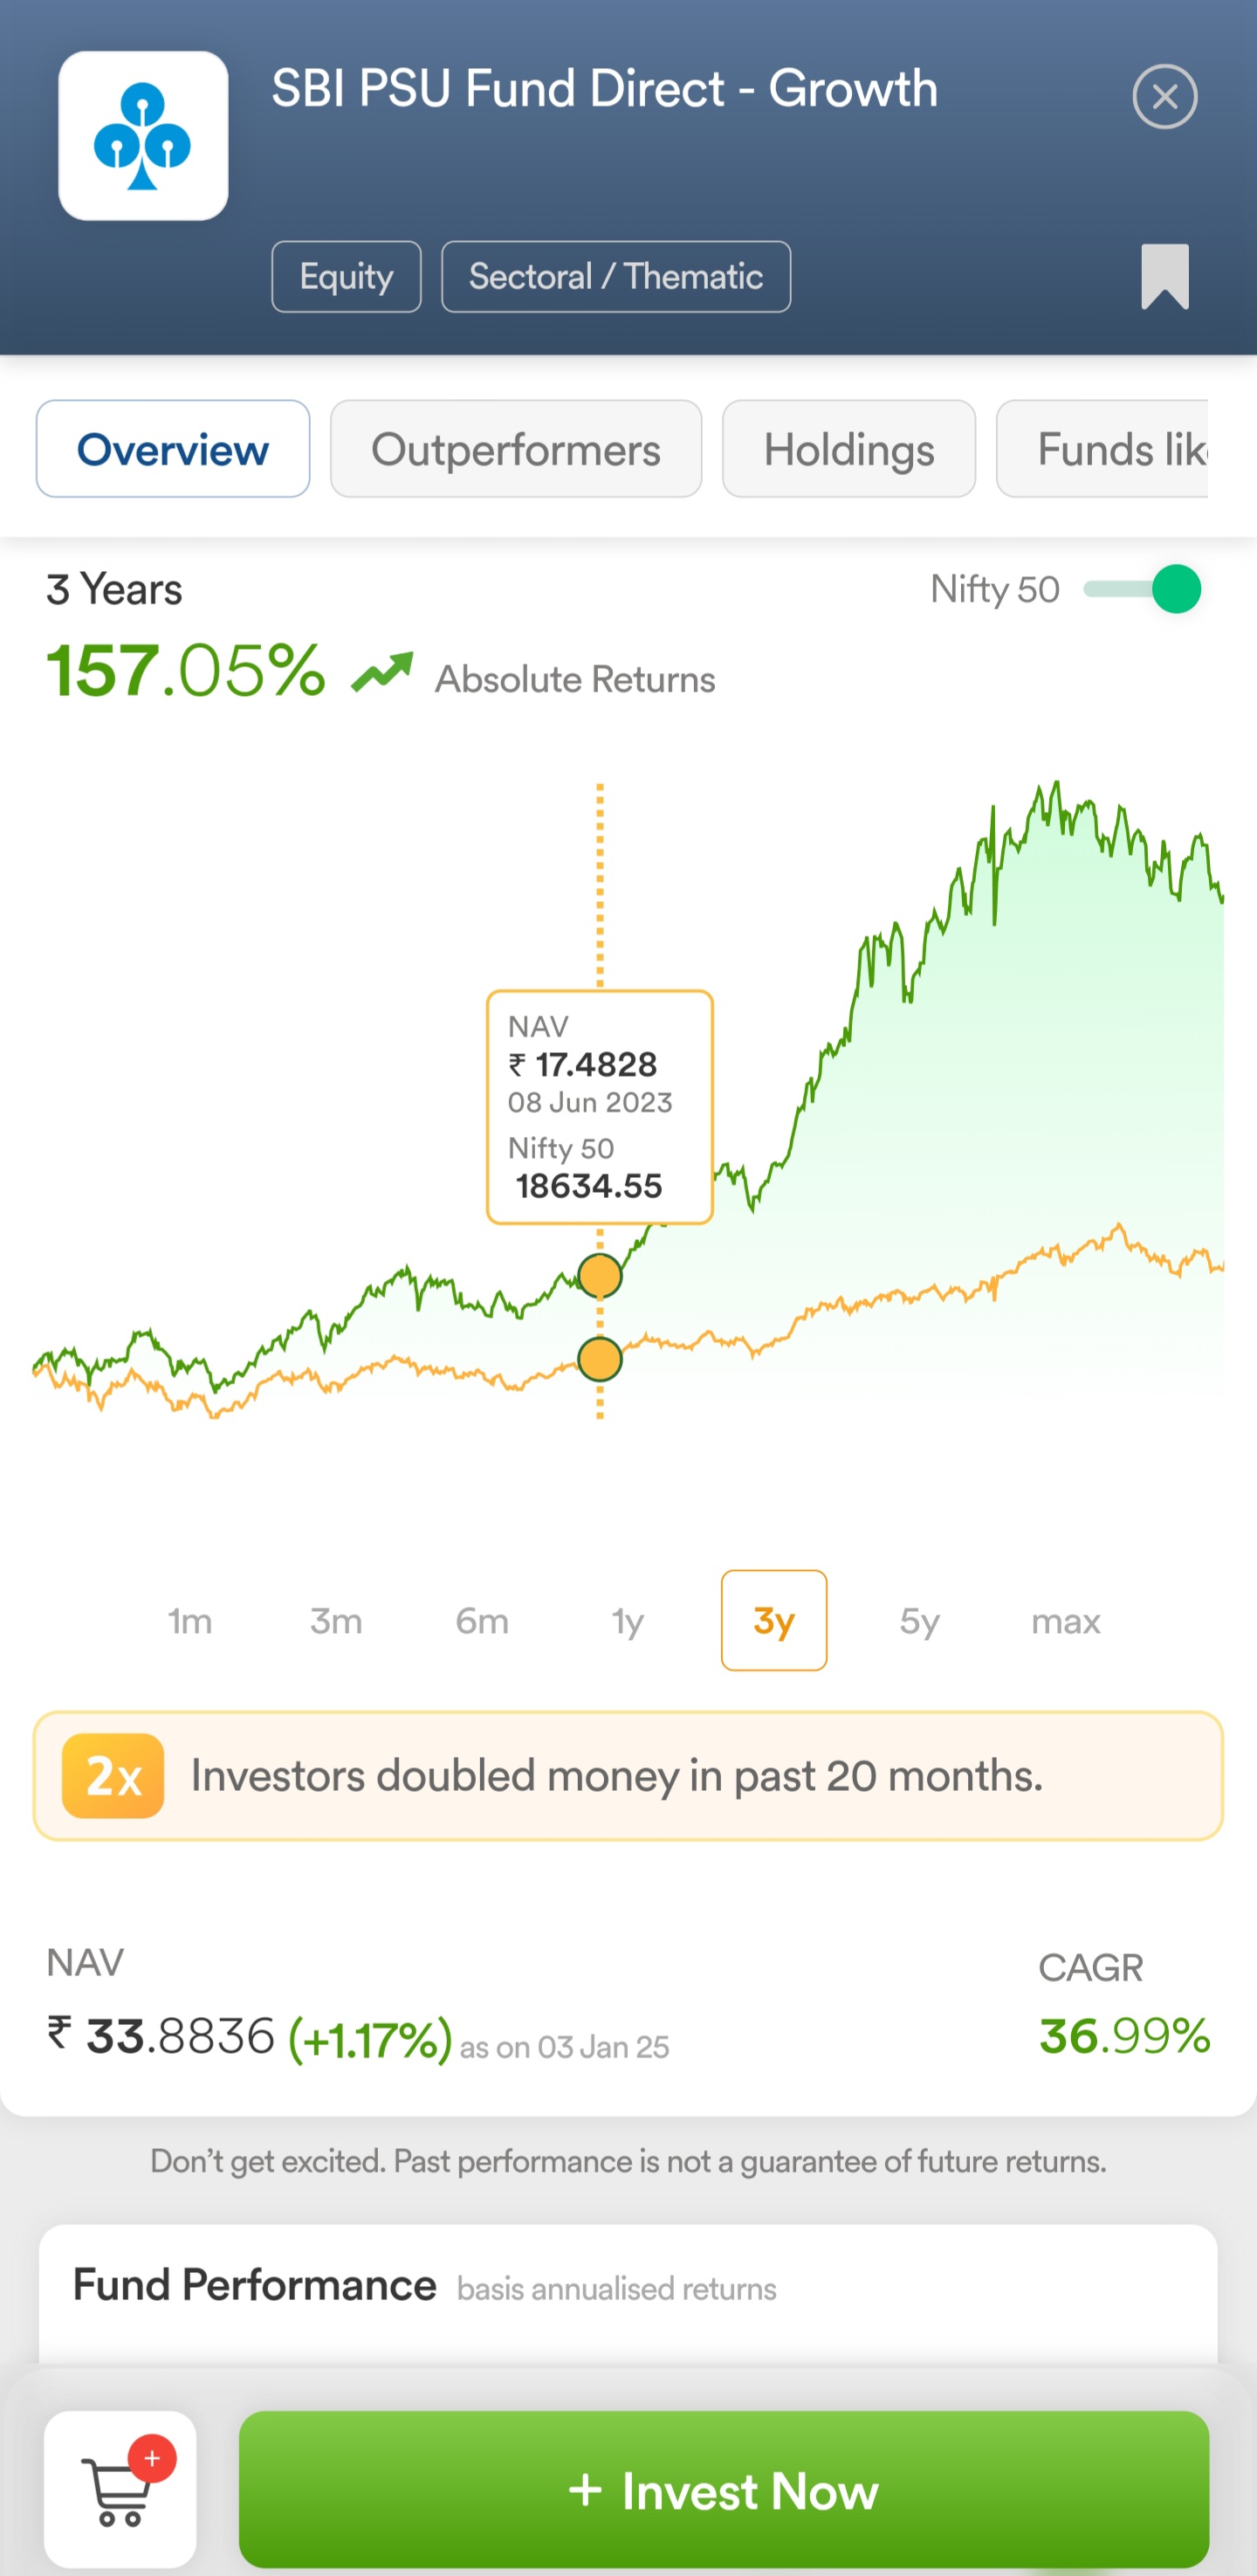Switch to the Holdings tab
The width and height of the screenshot is (1257, 2576).
[x=848, y=449]
